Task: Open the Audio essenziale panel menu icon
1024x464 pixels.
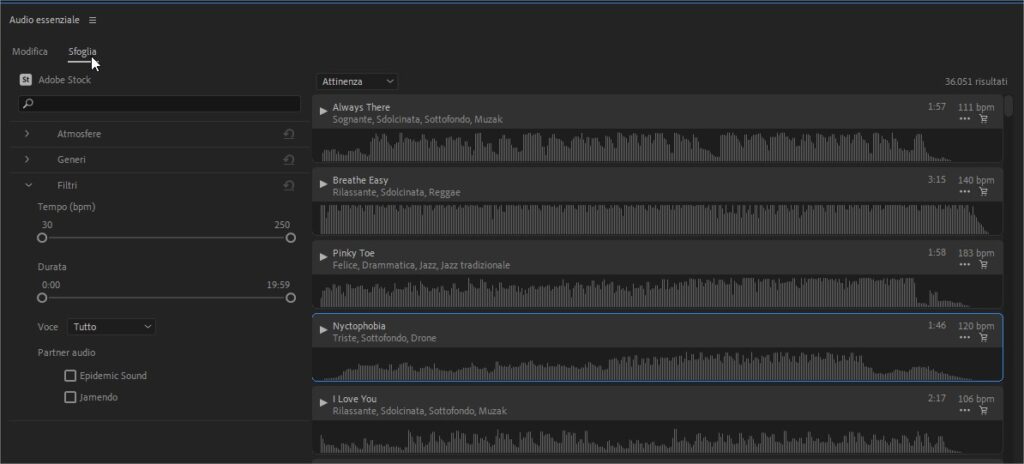Action: pyautogui.click(x=92, y=20)
